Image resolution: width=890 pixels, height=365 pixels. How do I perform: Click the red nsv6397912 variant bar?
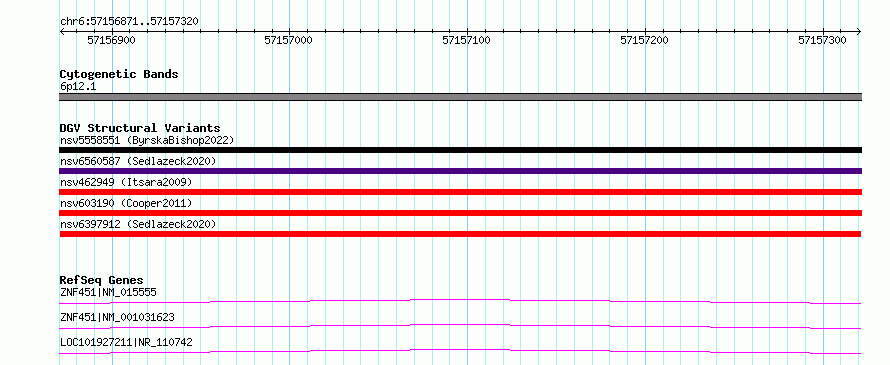point(460,234)
